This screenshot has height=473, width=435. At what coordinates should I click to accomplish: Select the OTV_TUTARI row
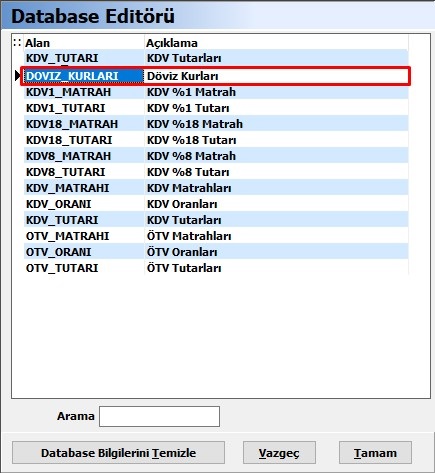click(x=216, y=268)
